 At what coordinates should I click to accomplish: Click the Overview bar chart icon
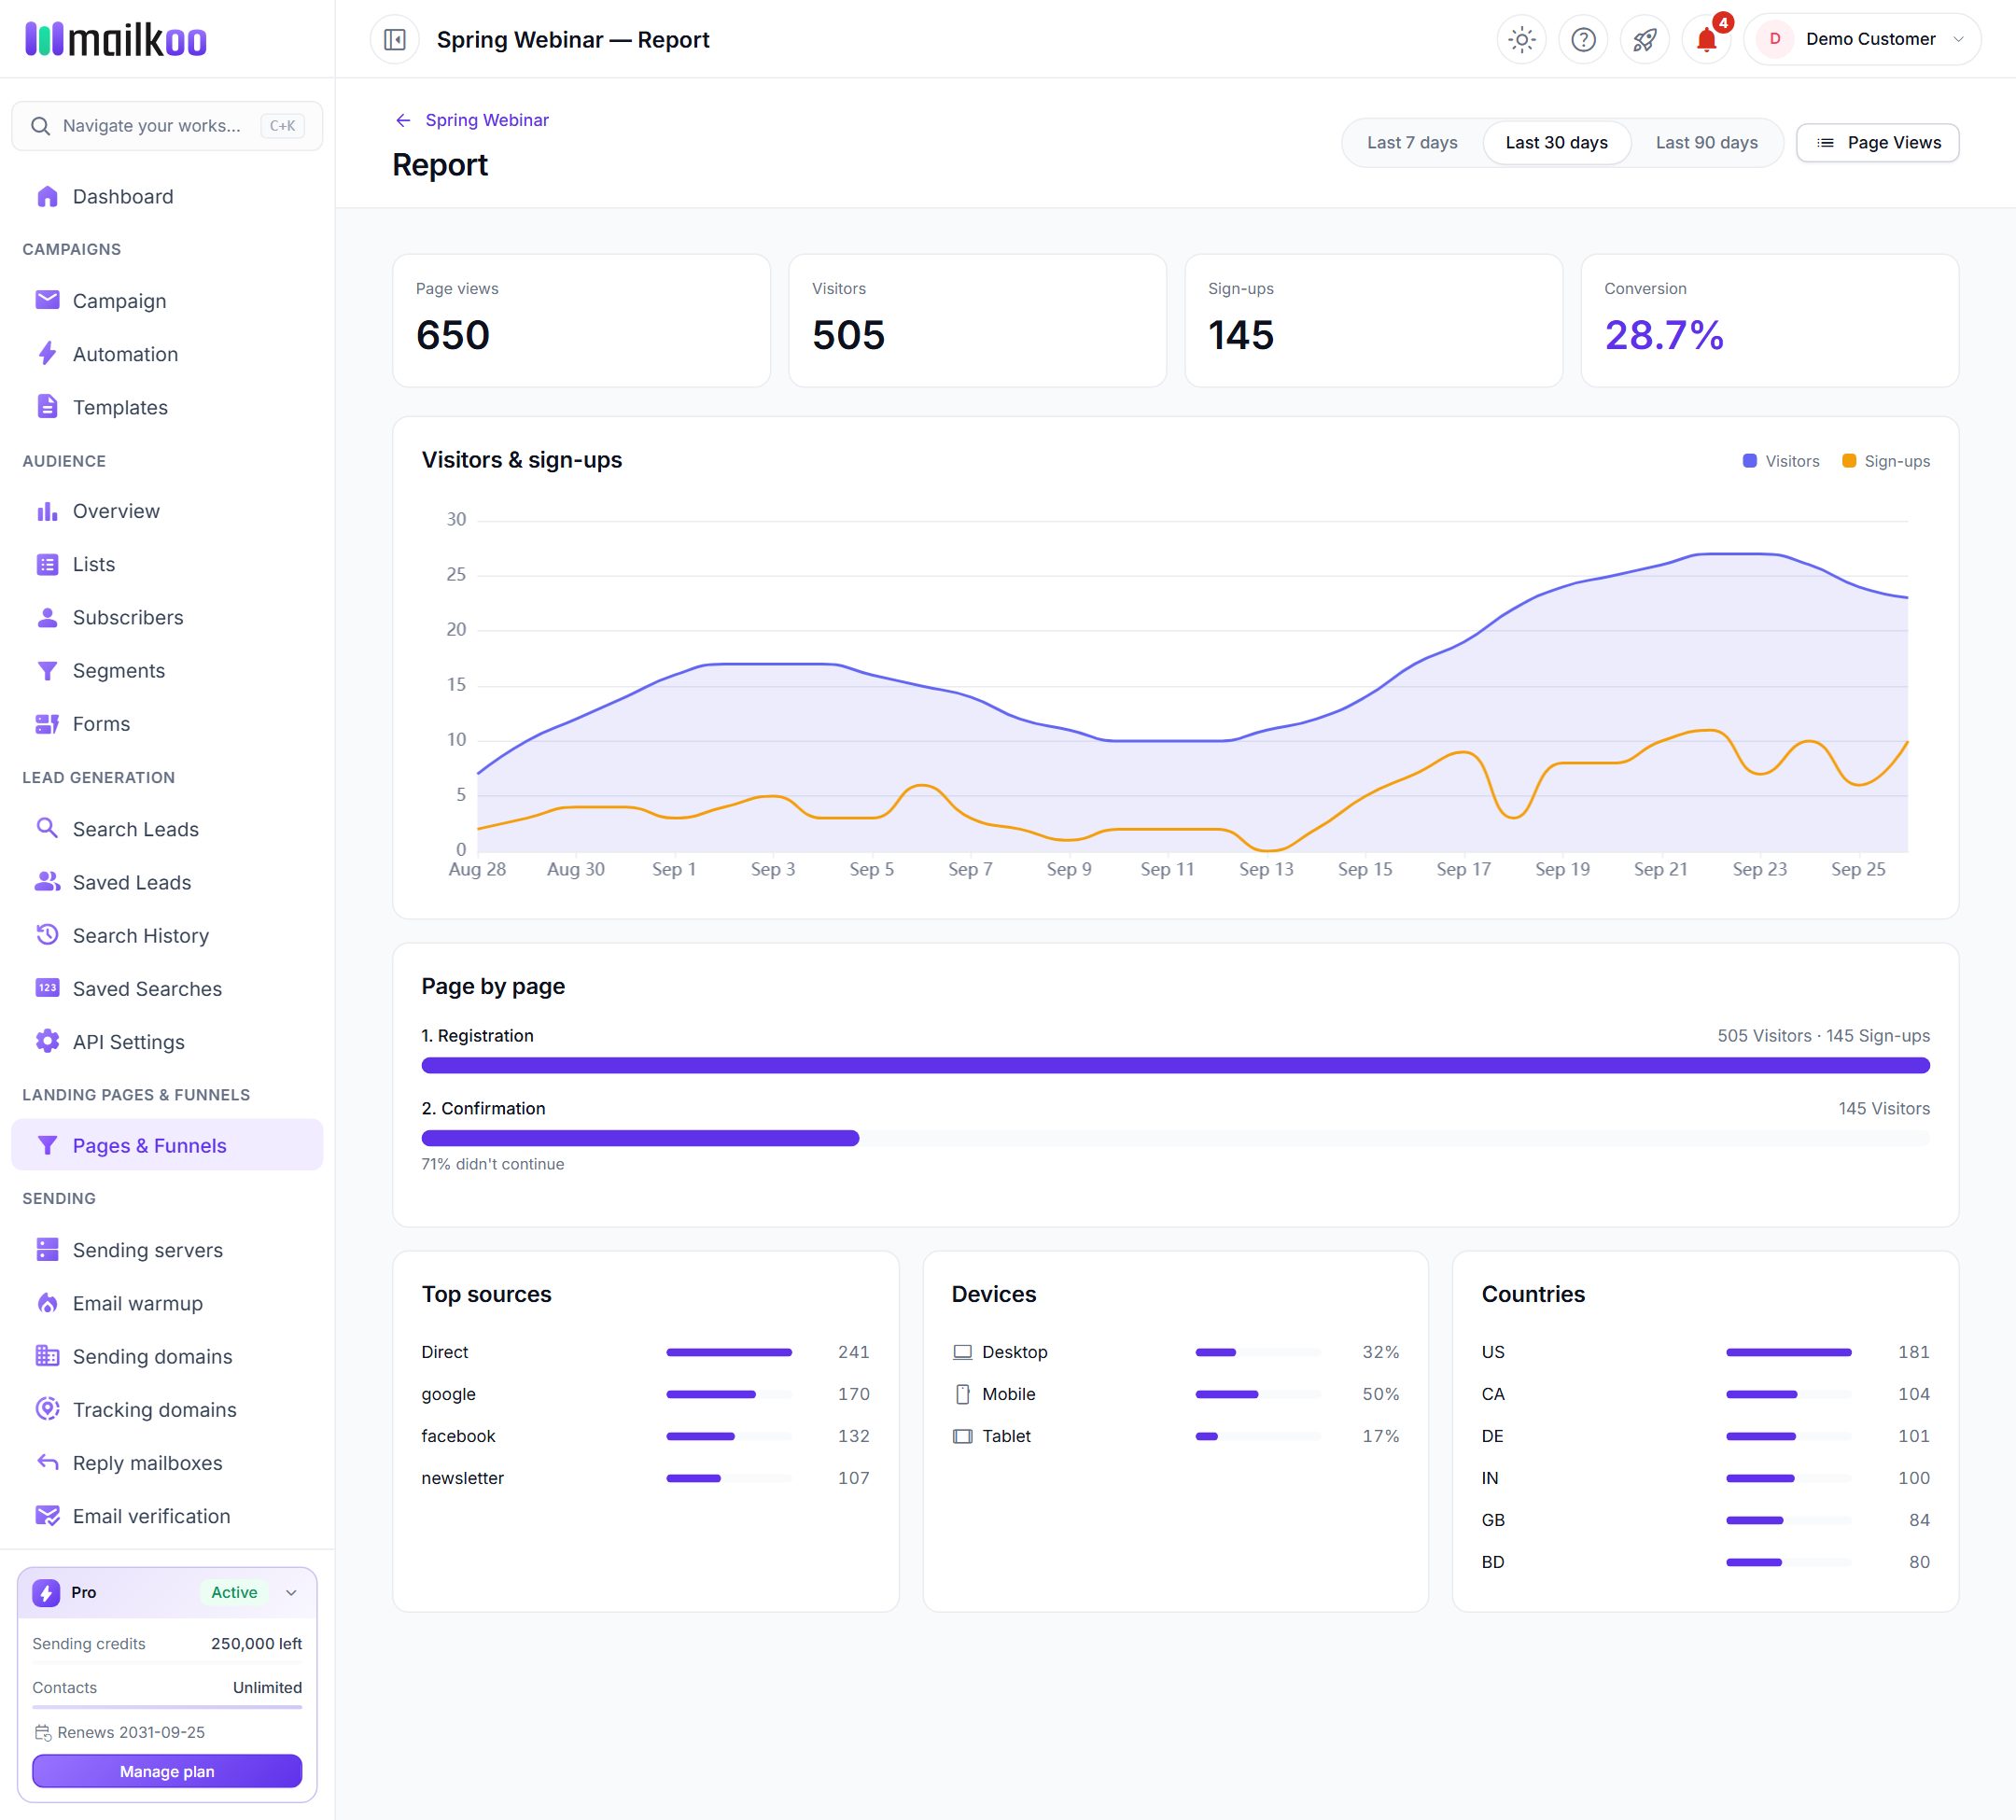[x=47, y=511]
